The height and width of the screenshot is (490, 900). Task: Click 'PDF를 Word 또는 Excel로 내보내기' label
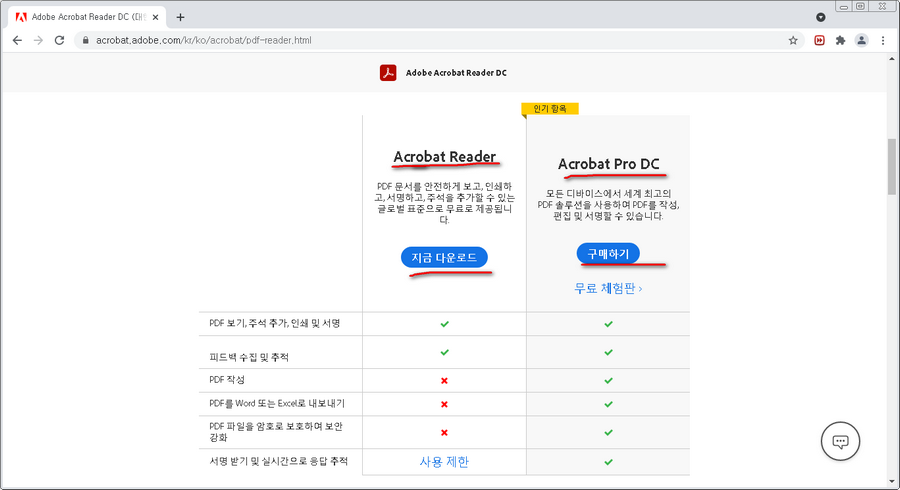pyautogui.click(x=277, y=403)
